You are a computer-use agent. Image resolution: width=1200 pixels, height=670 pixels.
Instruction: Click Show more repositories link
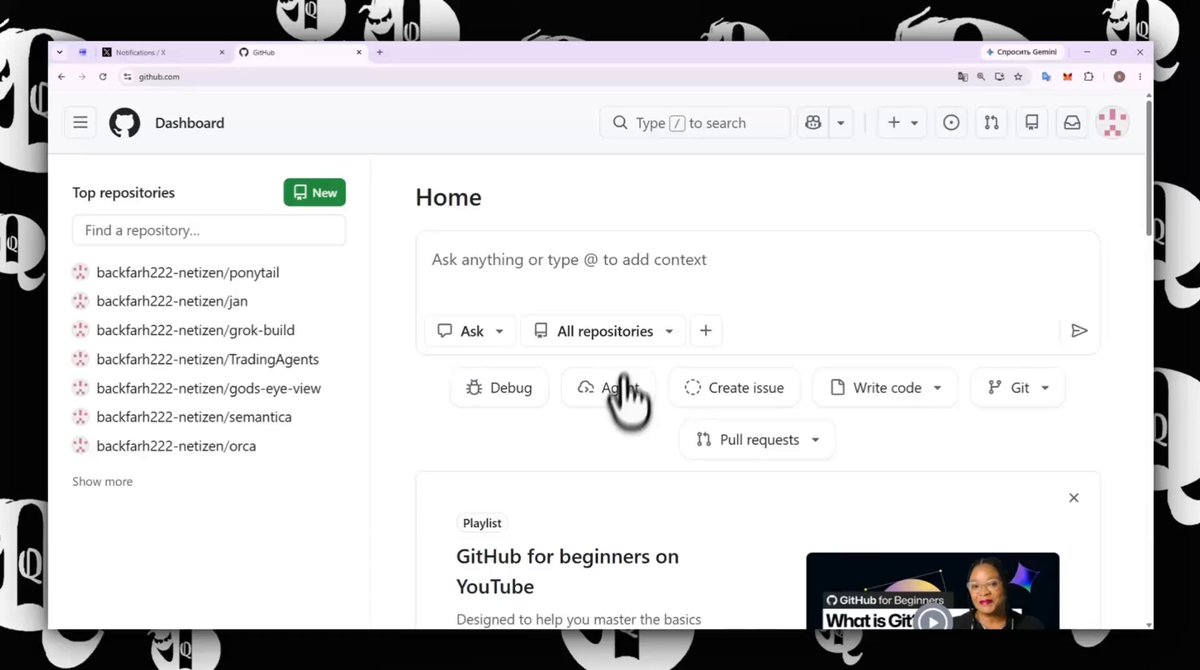point(102,482)
